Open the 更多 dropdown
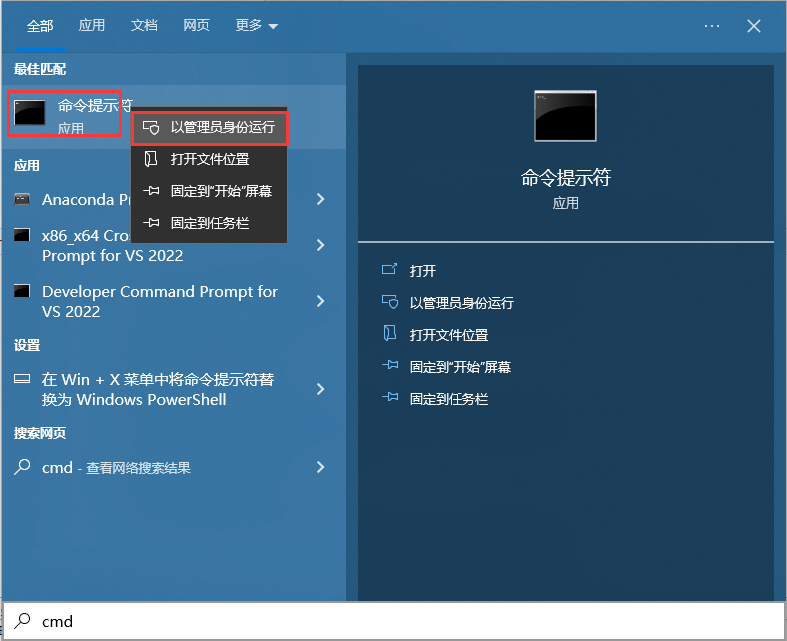787x641 pixels. [256, 25]
